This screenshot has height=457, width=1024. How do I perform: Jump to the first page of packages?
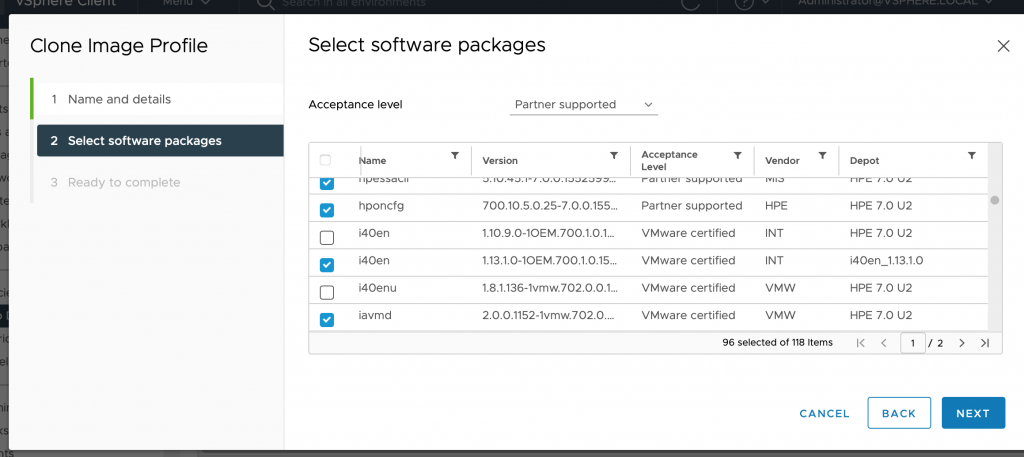click(x=861, y=343)
